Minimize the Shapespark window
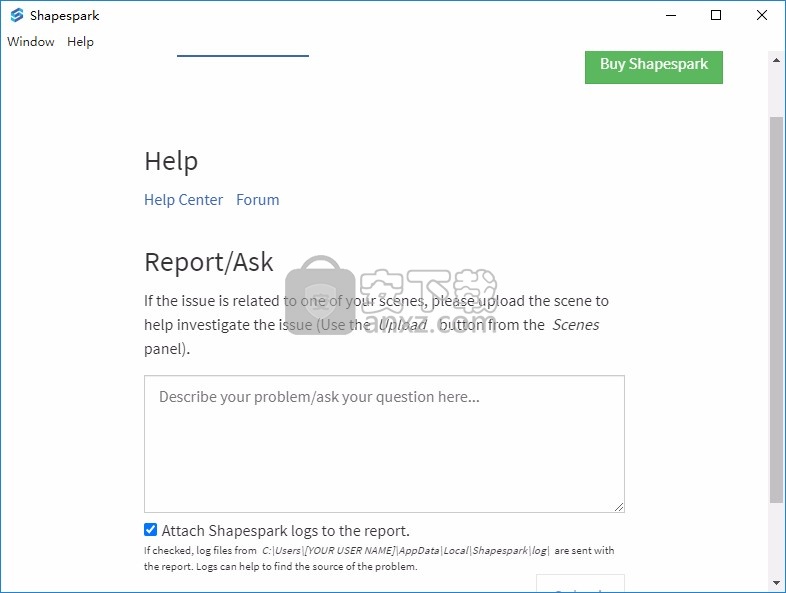Image resolution: width=786 pixels, height=593 pixels. (x=671, y=15)
